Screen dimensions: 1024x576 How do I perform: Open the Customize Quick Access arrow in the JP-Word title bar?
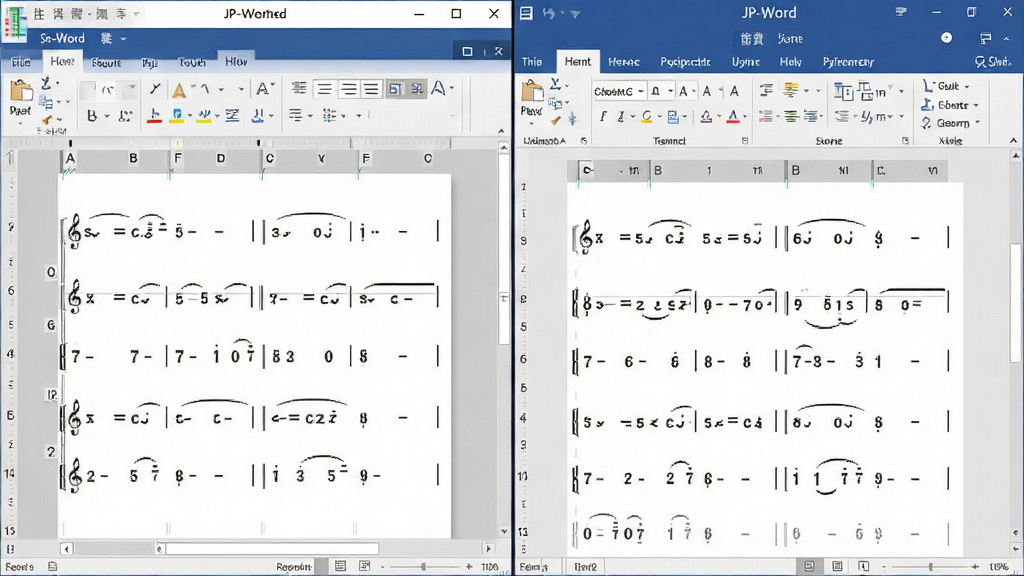pyautogui.click(x=575, y=14)
